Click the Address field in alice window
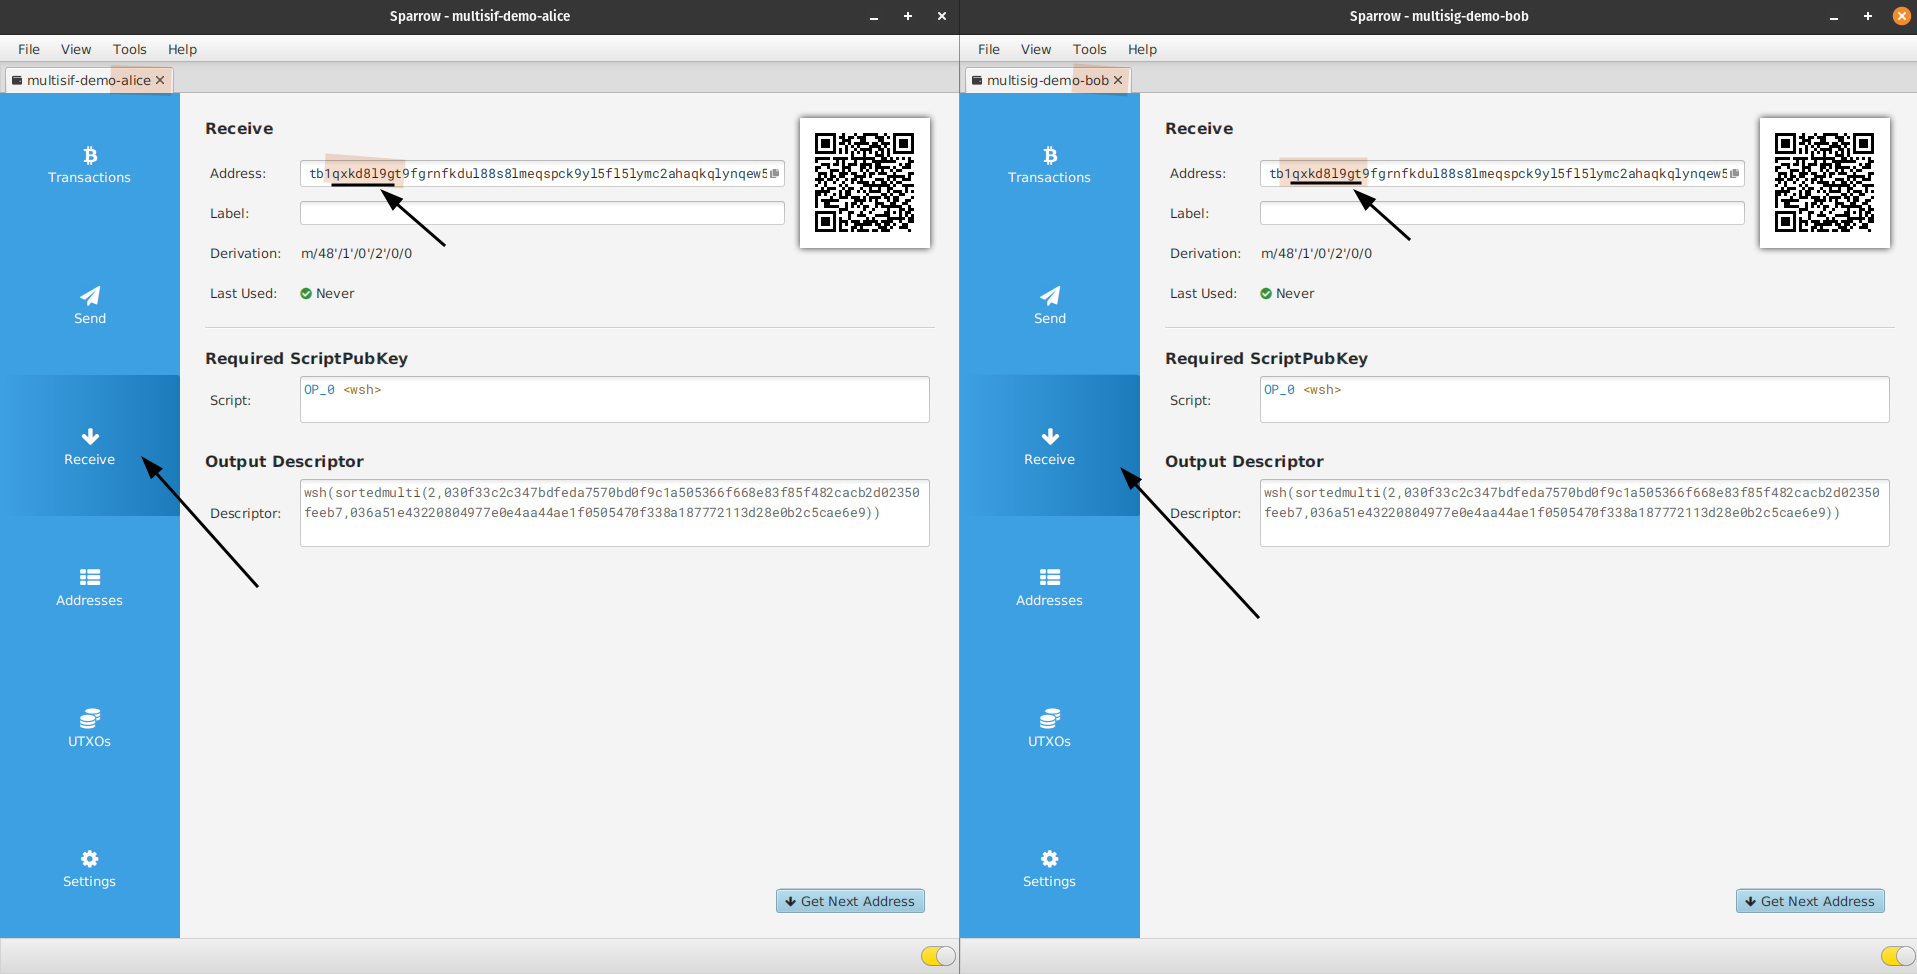1917x974 pixels. [x=542, y=173]
